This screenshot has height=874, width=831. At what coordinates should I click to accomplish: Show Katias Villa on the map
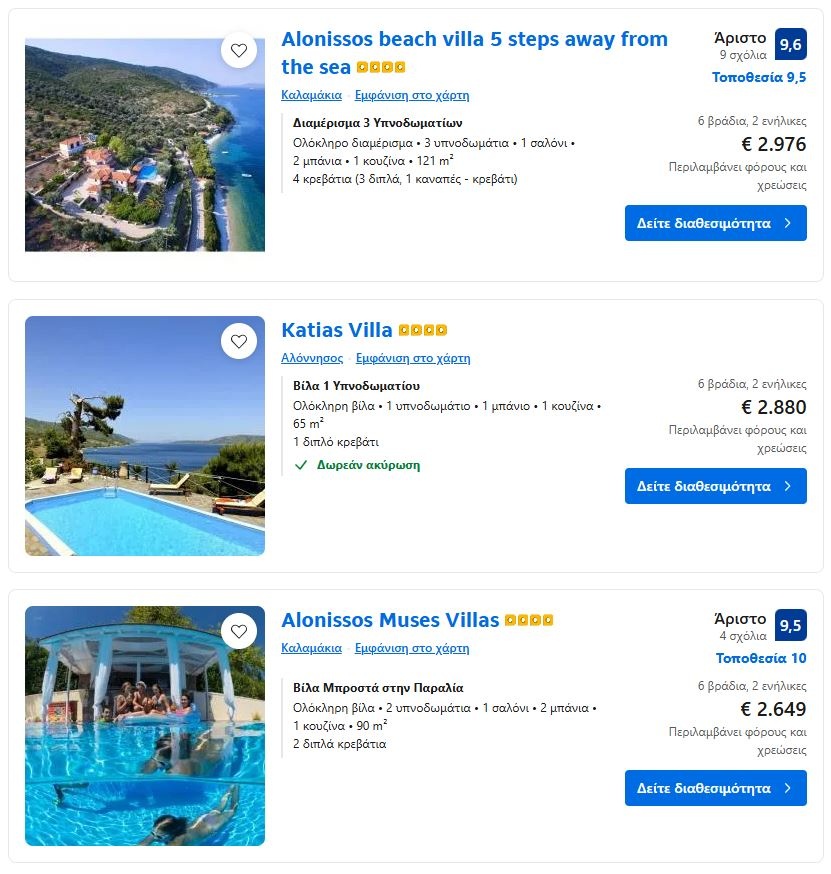[412, 358]
